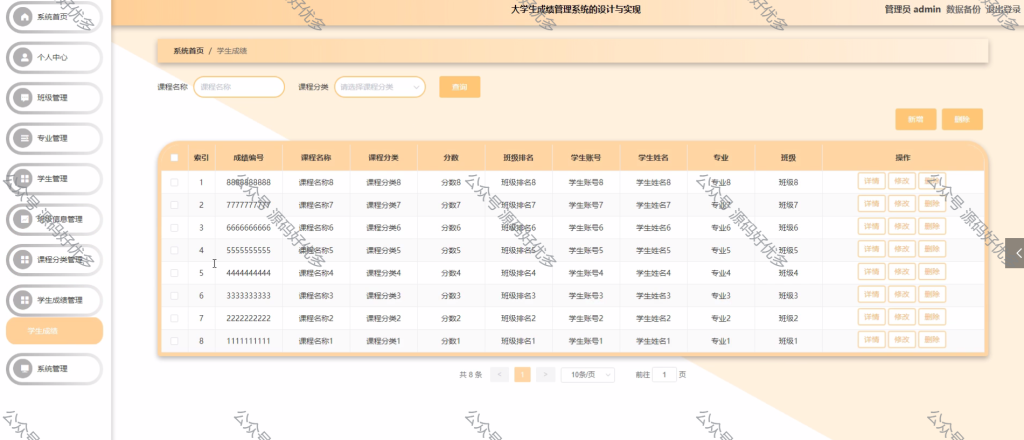The height and width of the screenshot is (440, 1024).
Task: Click 删除 for row 6666666666
Action: tap(932, 227)
